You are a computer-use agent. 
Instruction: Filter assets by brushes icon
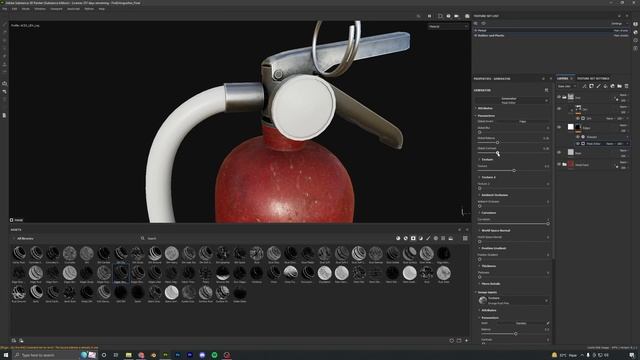click(x=428, y=238)
